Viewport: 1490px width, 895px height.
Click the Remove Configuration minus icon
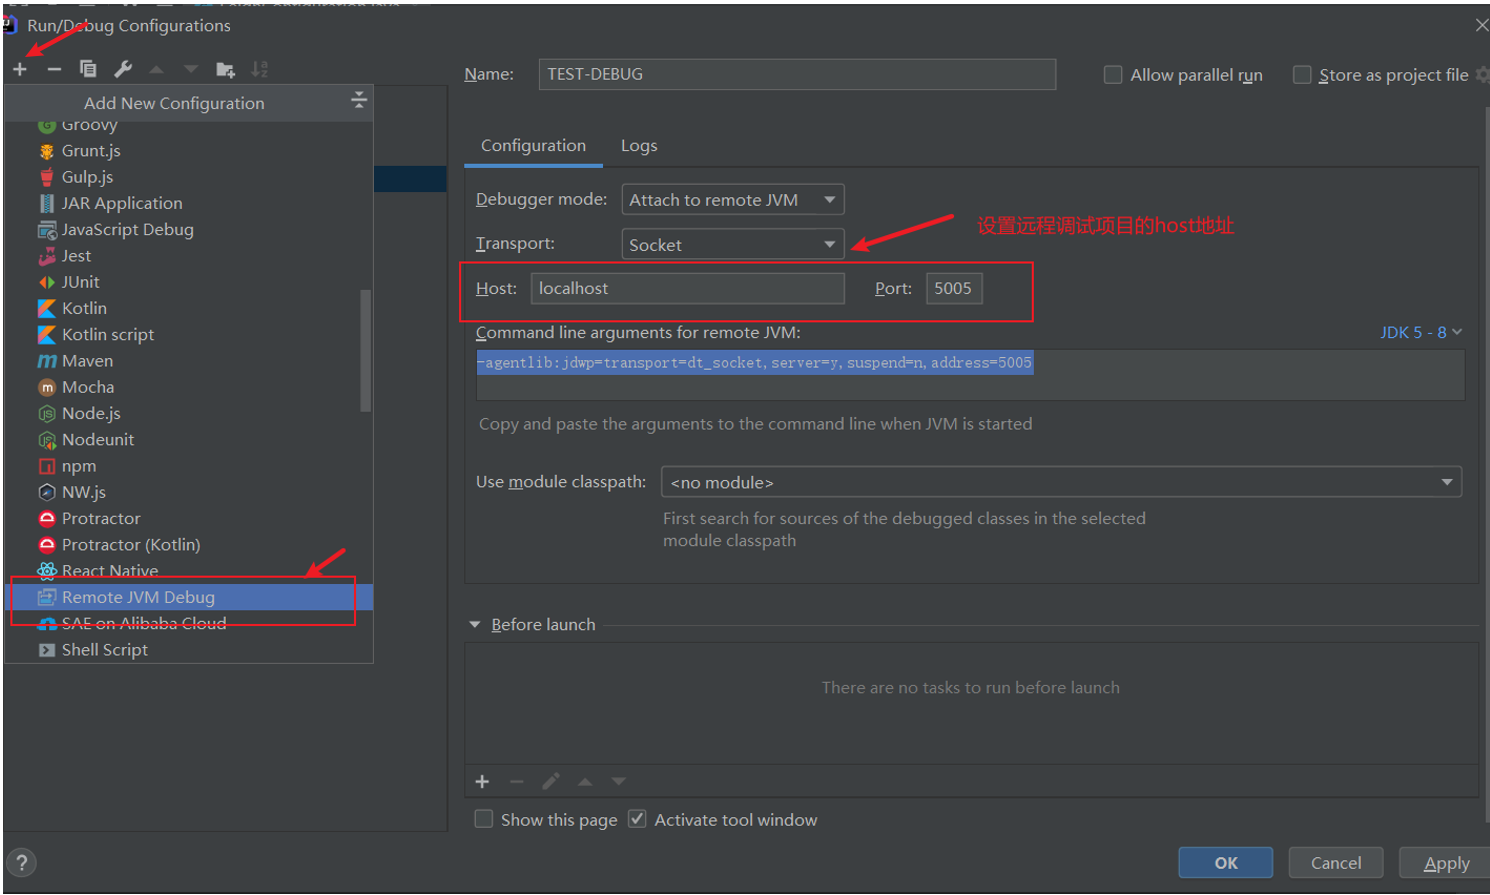(54, 69)
